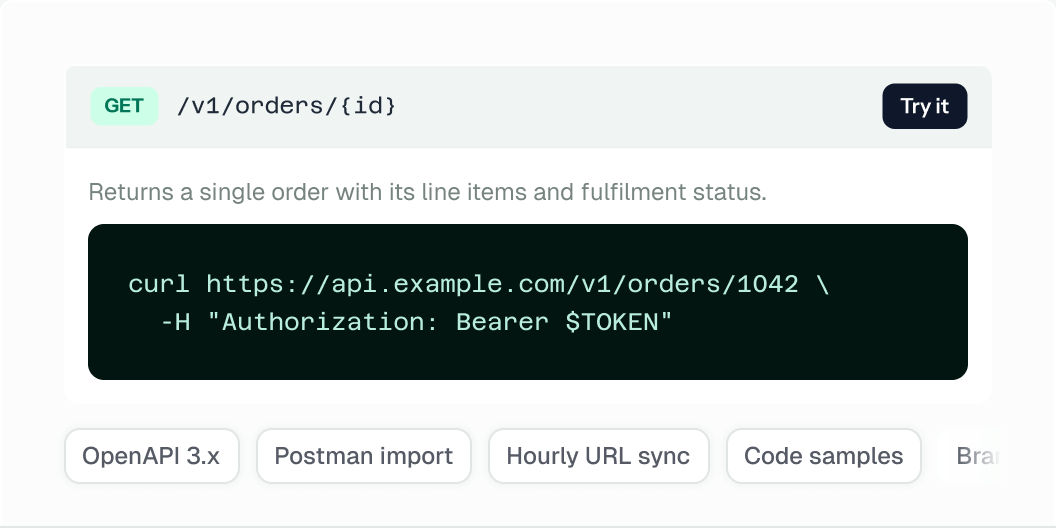Image resolution: width=1056 pixels, height=528 pixels.
Task: Click the /v1/orders/{id} endpoint path
Action: click(x=286, y=106)
